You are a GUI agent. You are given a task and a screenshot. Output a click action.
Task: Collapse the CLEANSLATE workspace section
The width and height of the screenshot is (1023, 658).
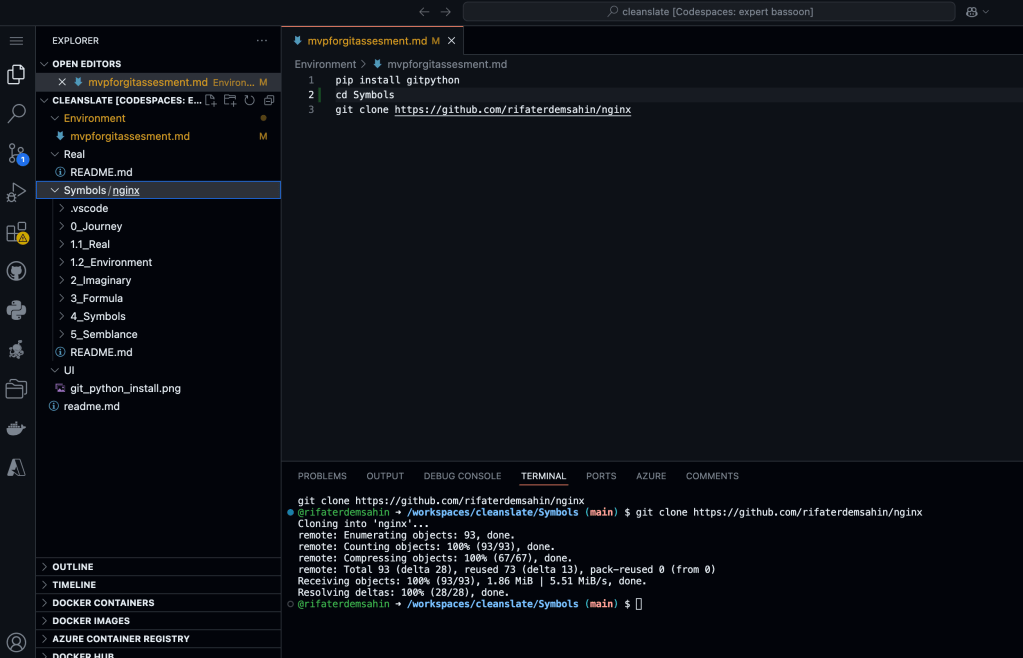coord(44,100)
